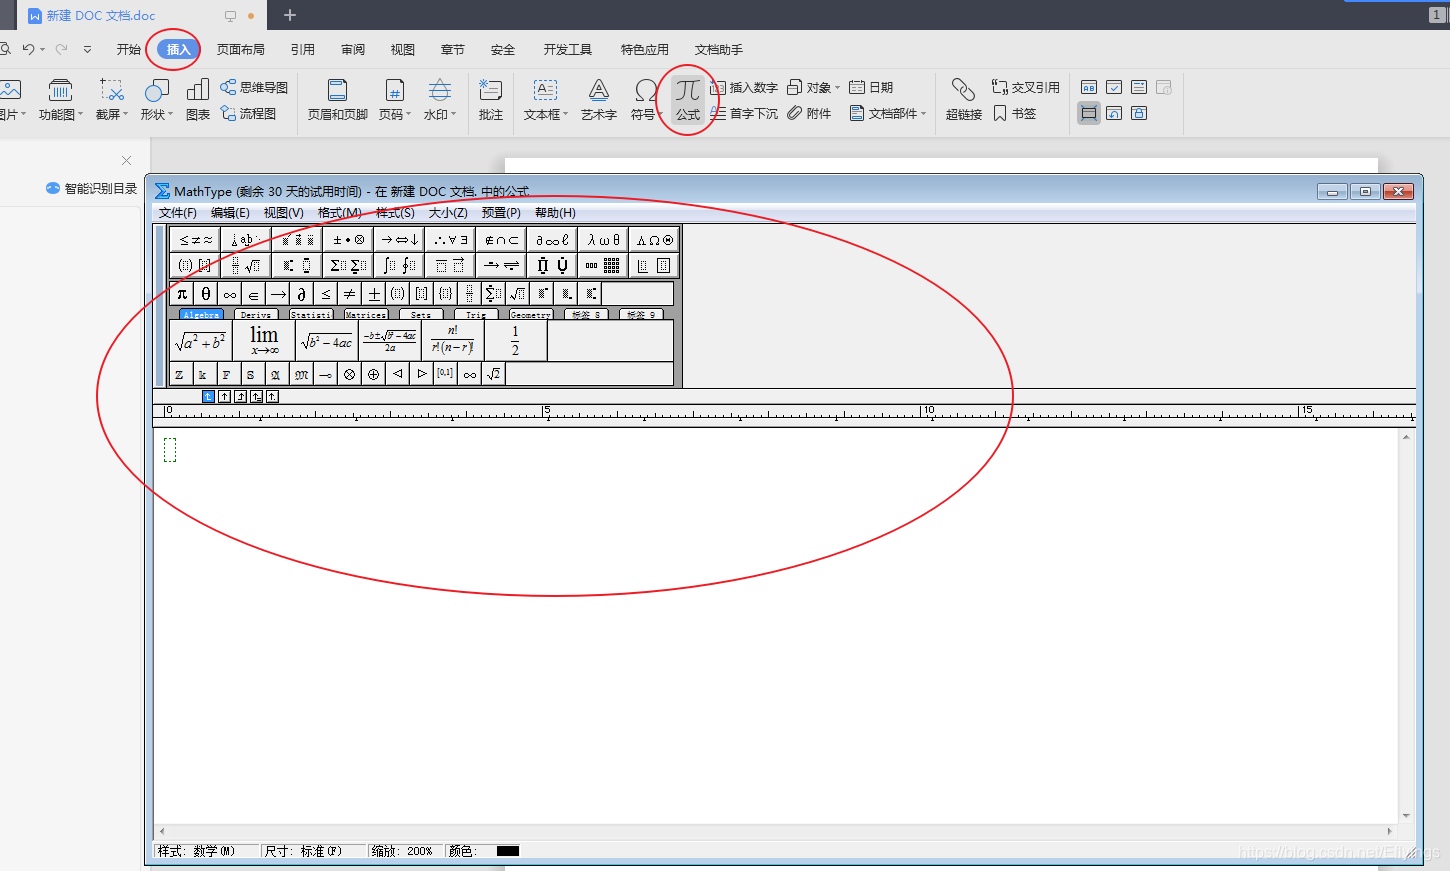Open the 公式 (formula) tool in WPS ribbon
Image resolution: width=1450 pixels, height=871 pixels.
click(688, 100)
